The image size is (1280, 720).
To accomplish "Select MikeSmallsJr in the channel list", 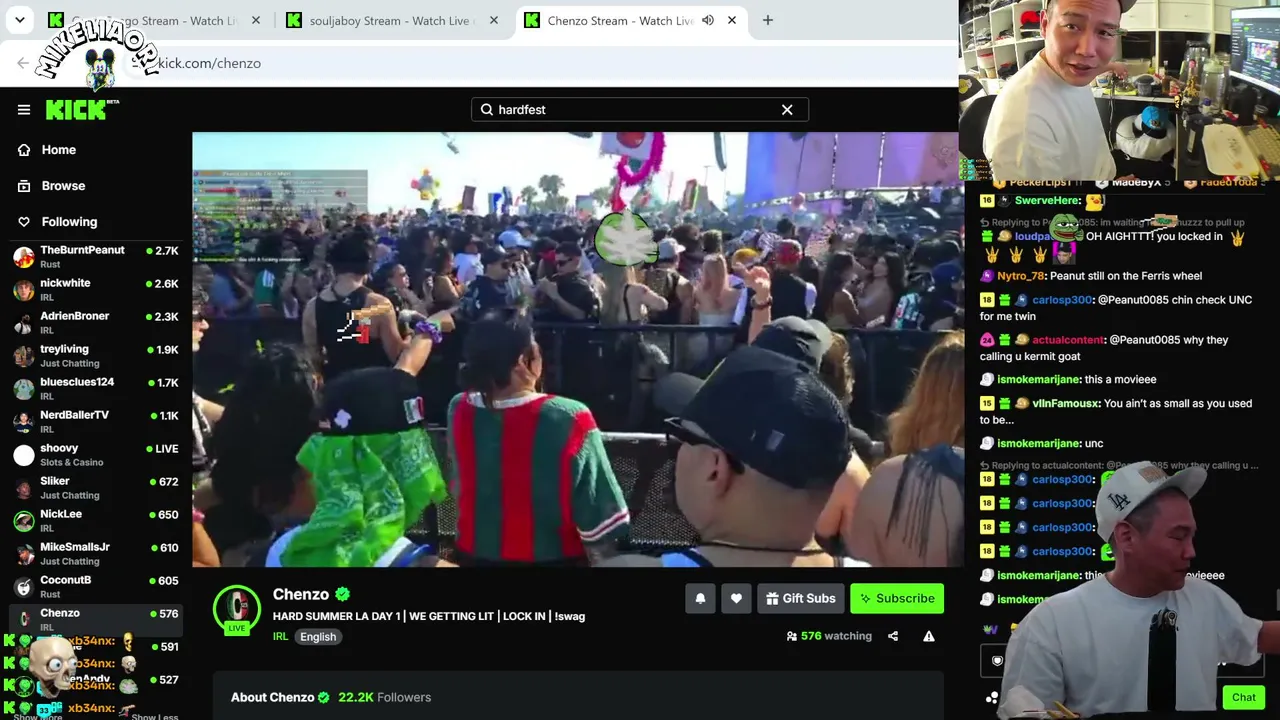I will pyautogui.click(x=96, y=554).
